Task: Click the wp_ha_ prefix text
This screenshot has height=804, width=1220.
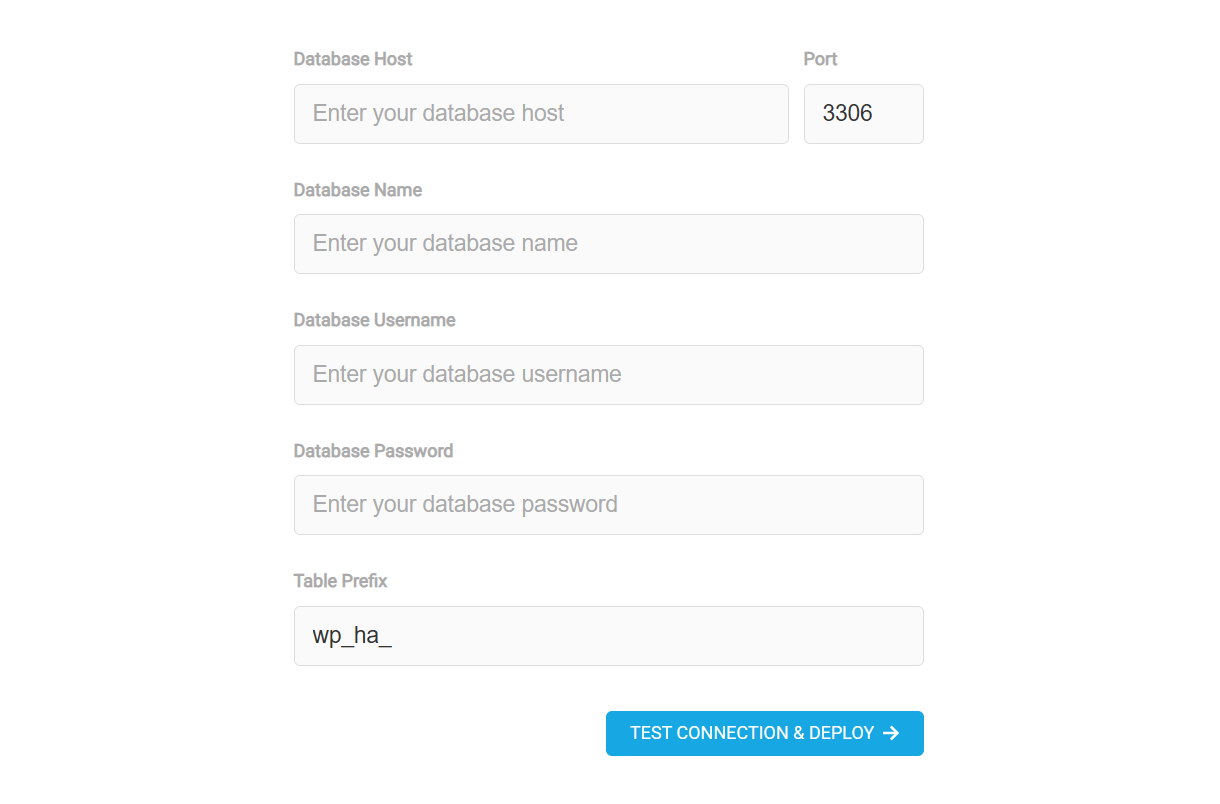Action: click(x=353, y=635)
